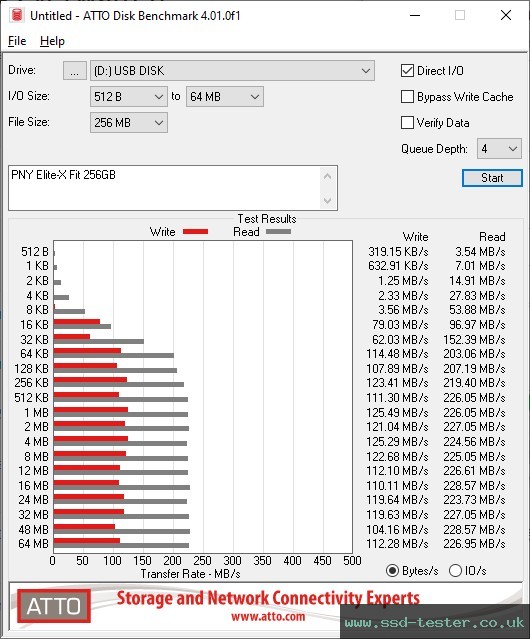Click the 114.48 MB/s write value

397,353
